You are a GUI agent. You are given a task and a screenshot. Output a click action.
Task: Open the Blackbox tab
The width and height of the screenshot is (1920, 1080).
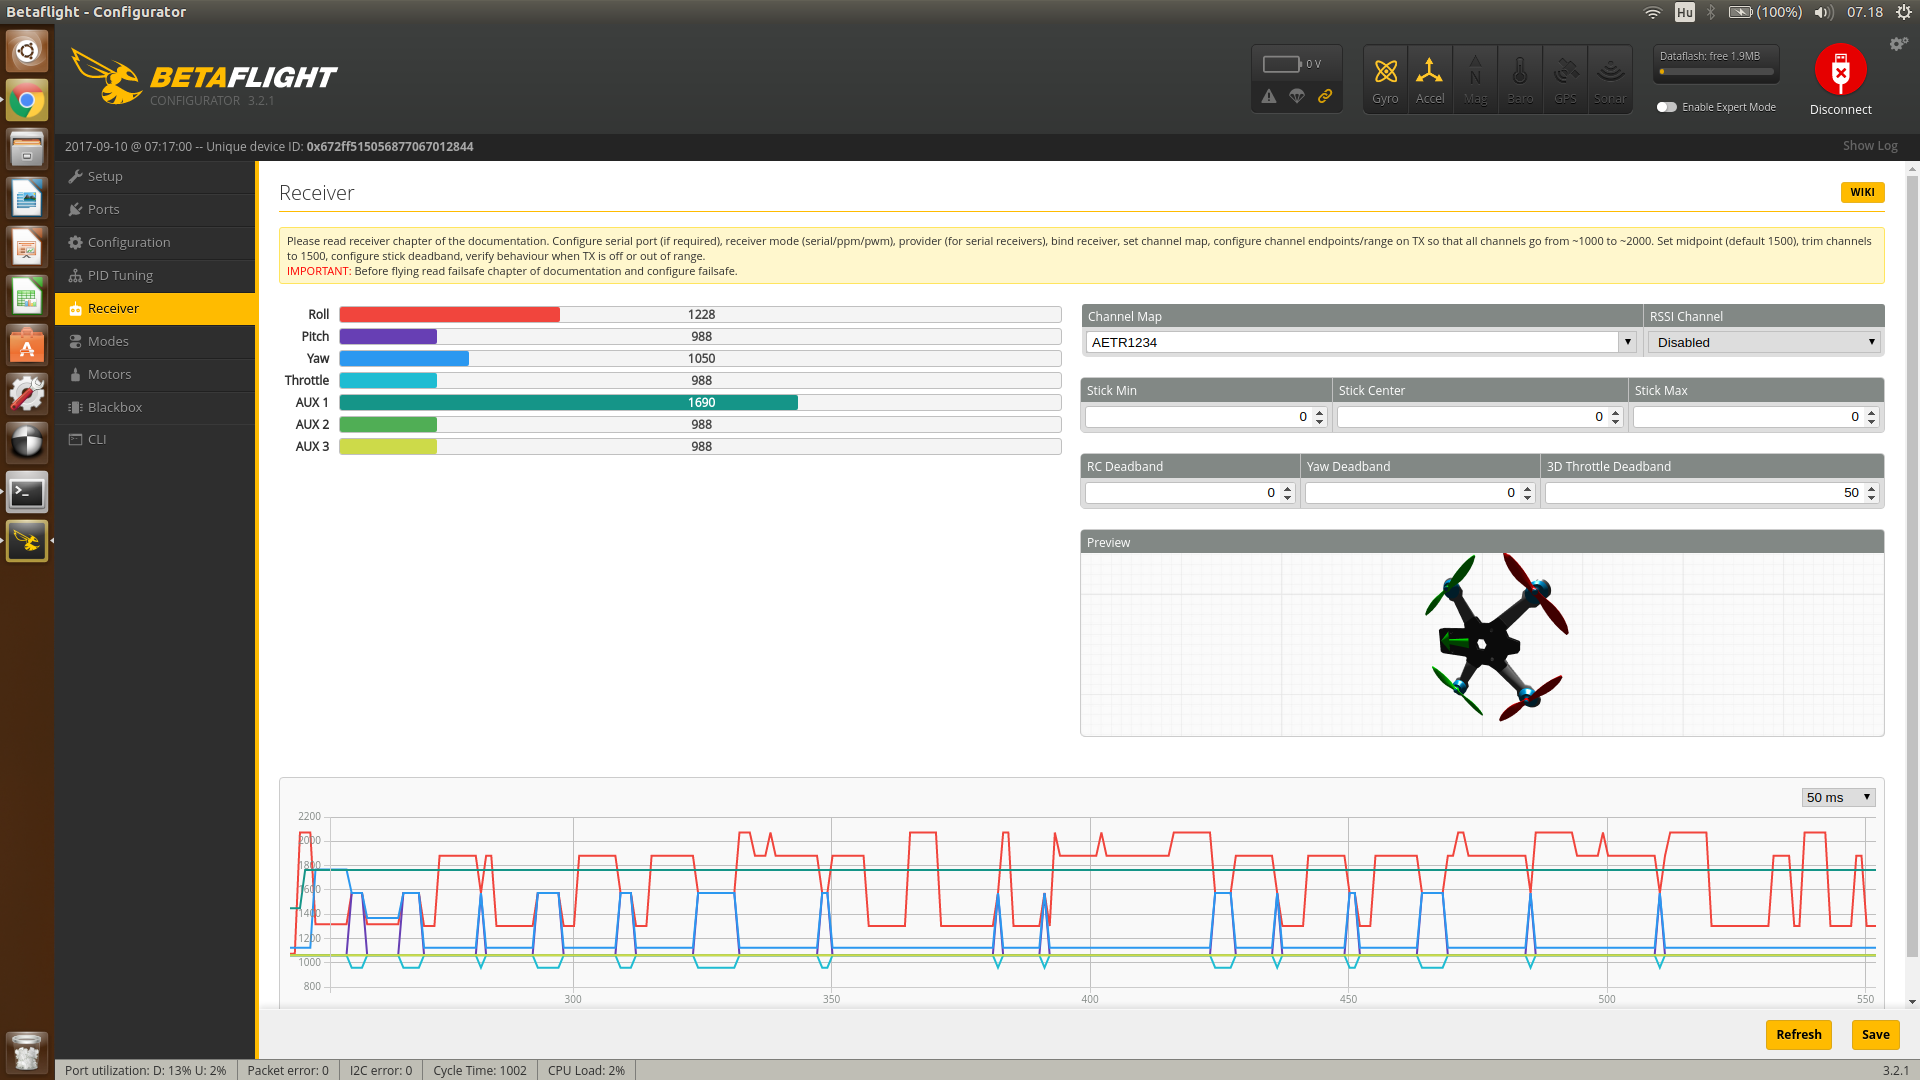tap(155, 407)
